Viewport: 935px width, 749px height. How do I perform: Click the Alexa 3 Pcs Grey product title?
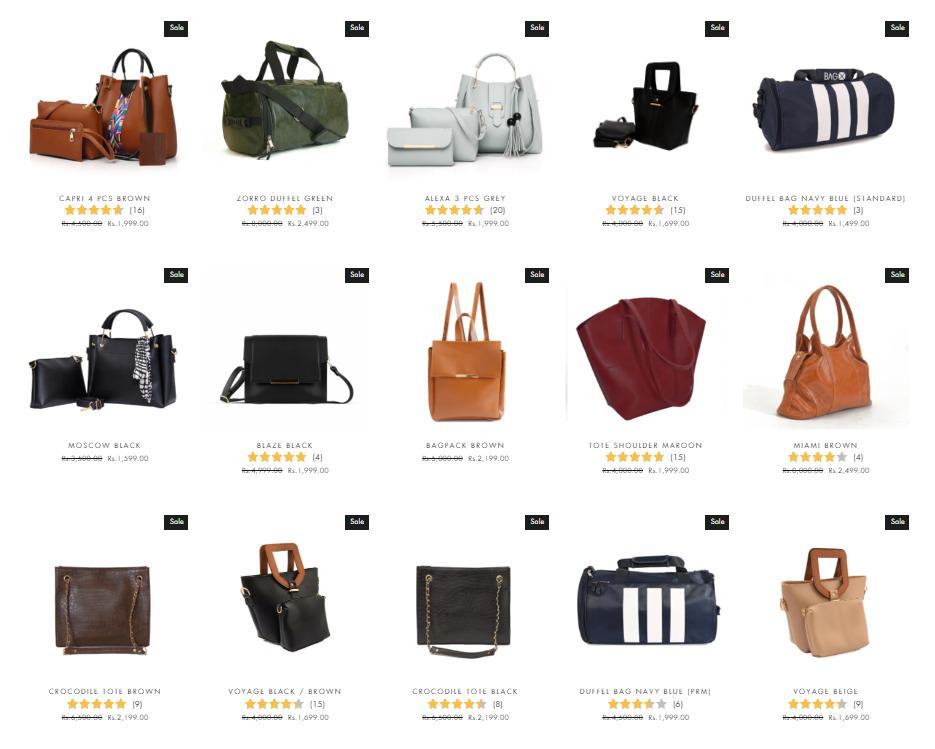point(465,198)
